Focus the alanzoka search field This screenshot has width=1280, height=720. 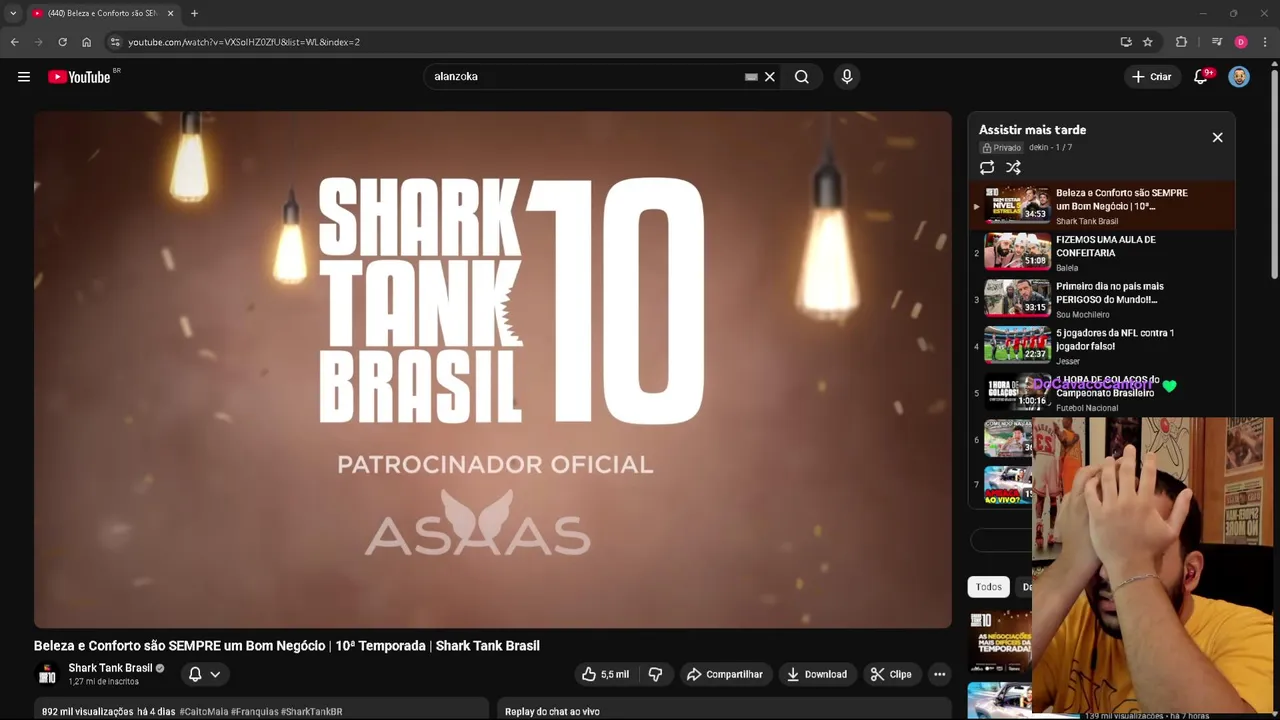click(x=585, y=77)
